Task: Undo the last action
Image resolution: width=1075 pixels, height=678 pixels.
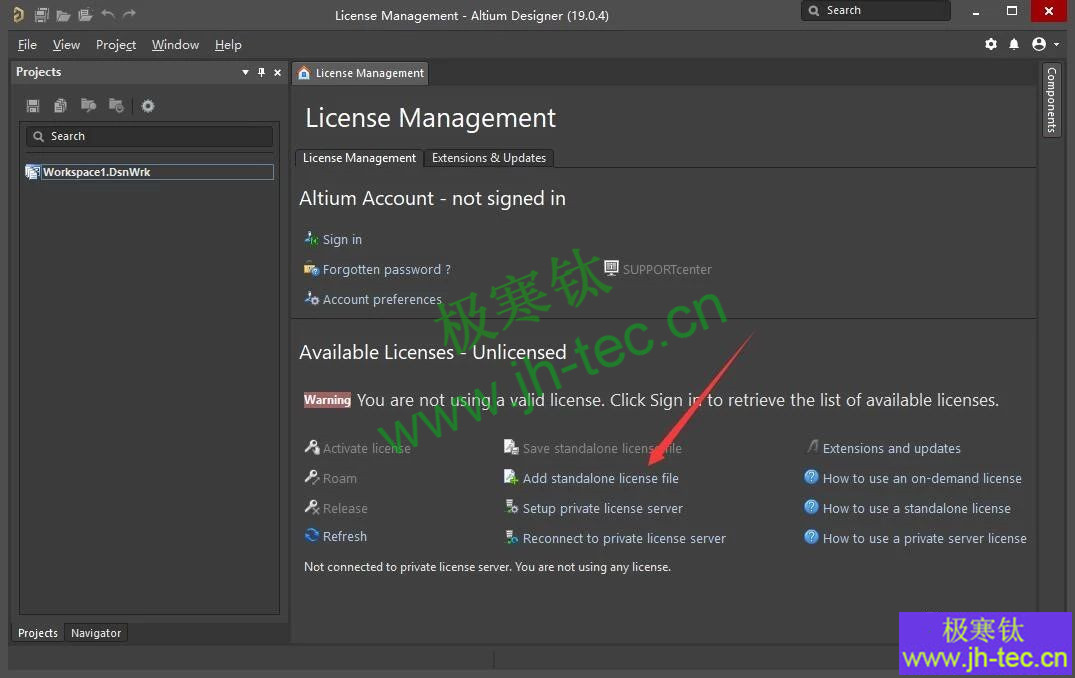Action: pyautogui.click(x=108, y=14)
